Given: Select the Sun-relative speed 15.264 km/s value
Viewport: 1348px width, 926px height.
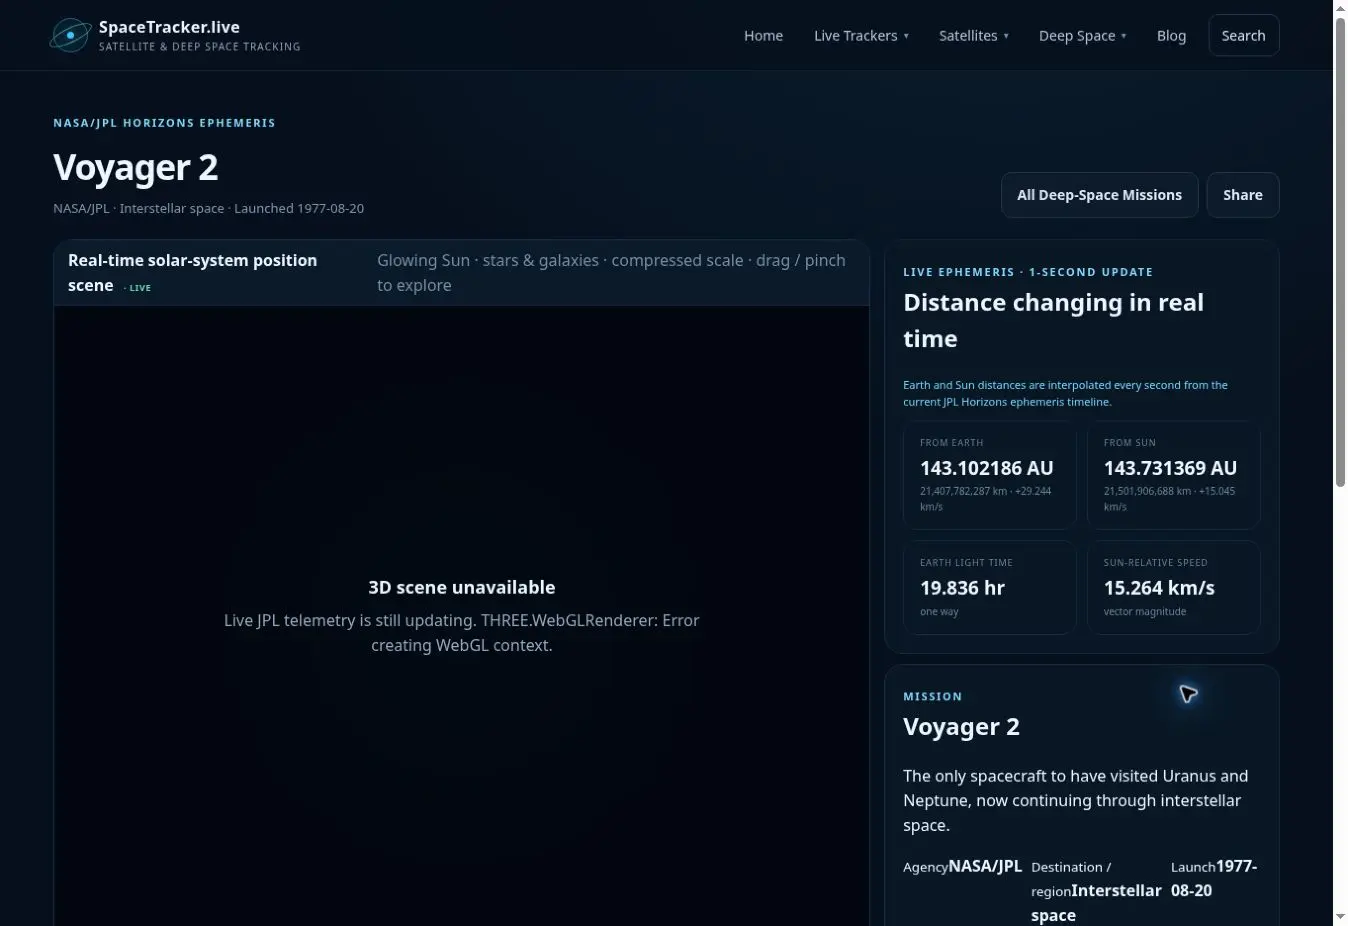Looking at the screenshot, I should coord(1159,588).
